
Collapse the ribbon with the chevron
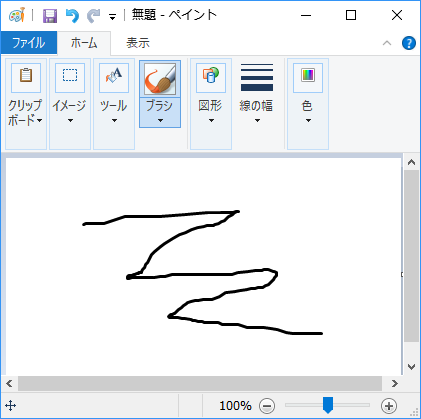(387, 43)
